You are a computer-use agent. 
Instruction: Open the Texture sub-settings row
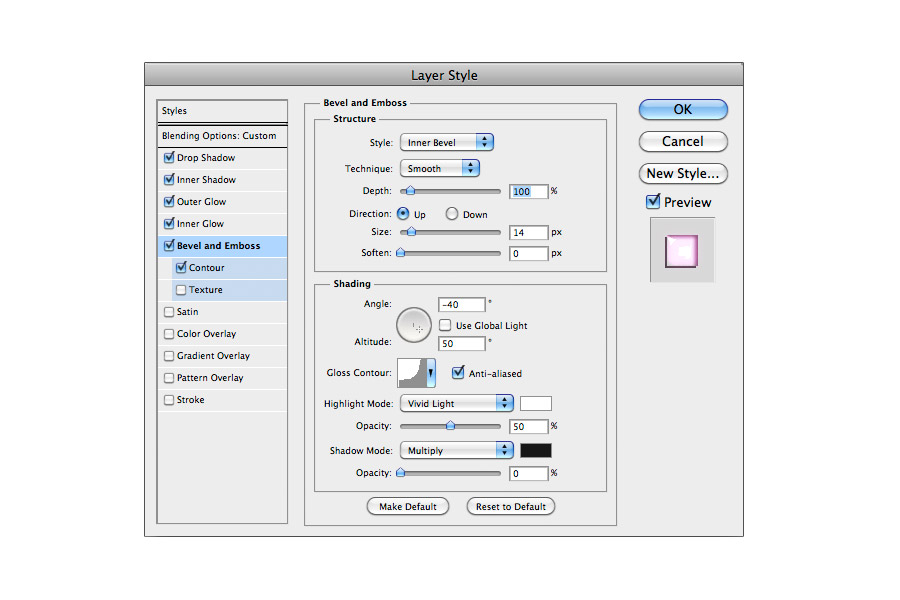(x=229, y=289)
